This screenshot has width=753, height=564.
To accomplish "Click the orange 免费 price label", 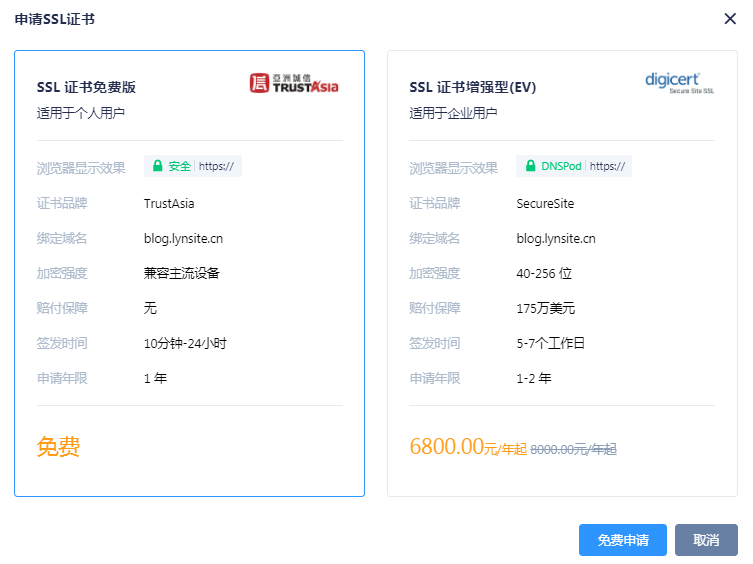I will [x=58, y=447].
